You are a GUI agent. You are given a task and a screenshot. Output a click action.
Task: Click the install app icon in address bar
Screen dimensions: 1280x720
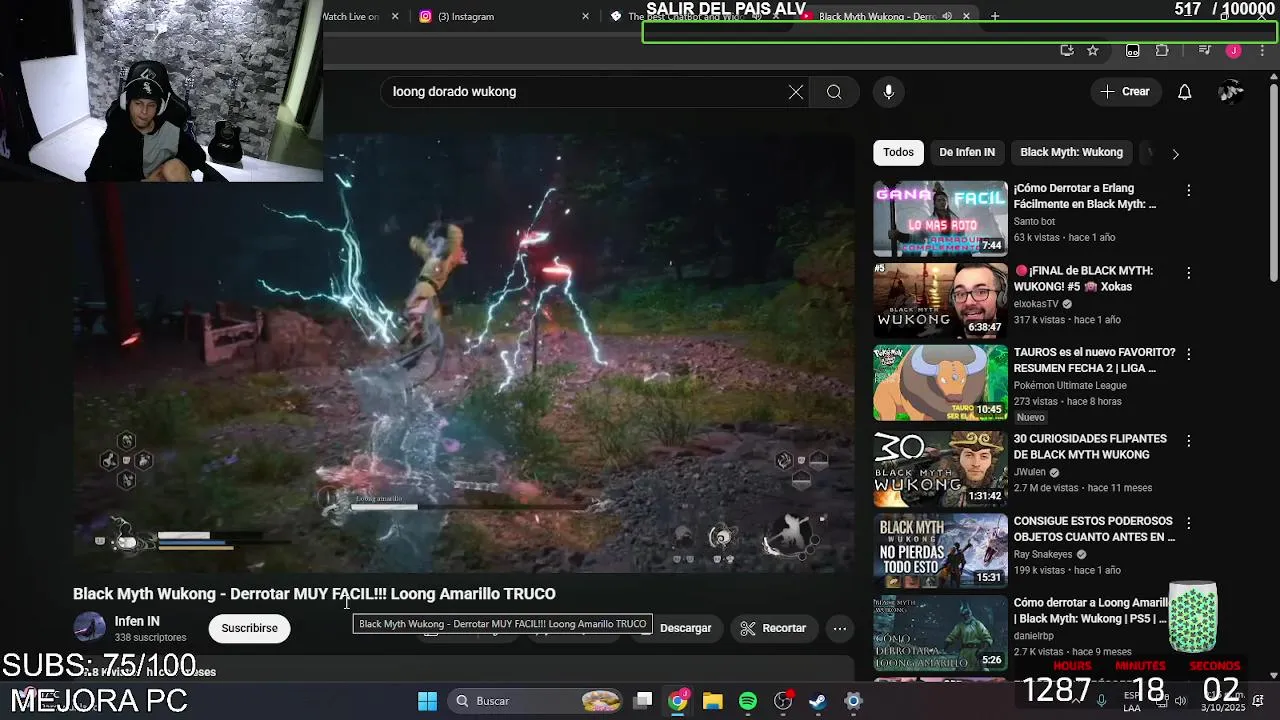coord(1067,50)
